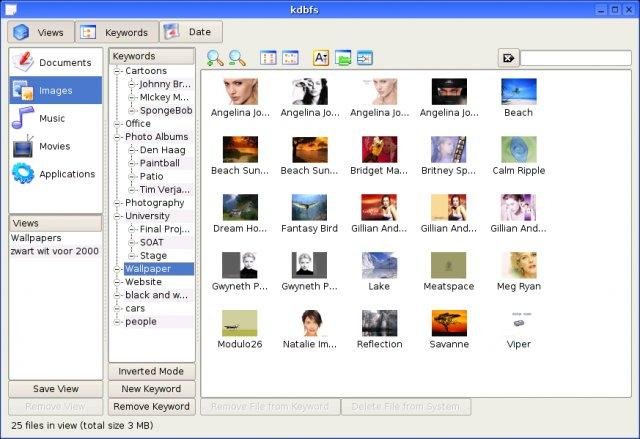Click the New Keyword button
640x439 pixels.
151,389
